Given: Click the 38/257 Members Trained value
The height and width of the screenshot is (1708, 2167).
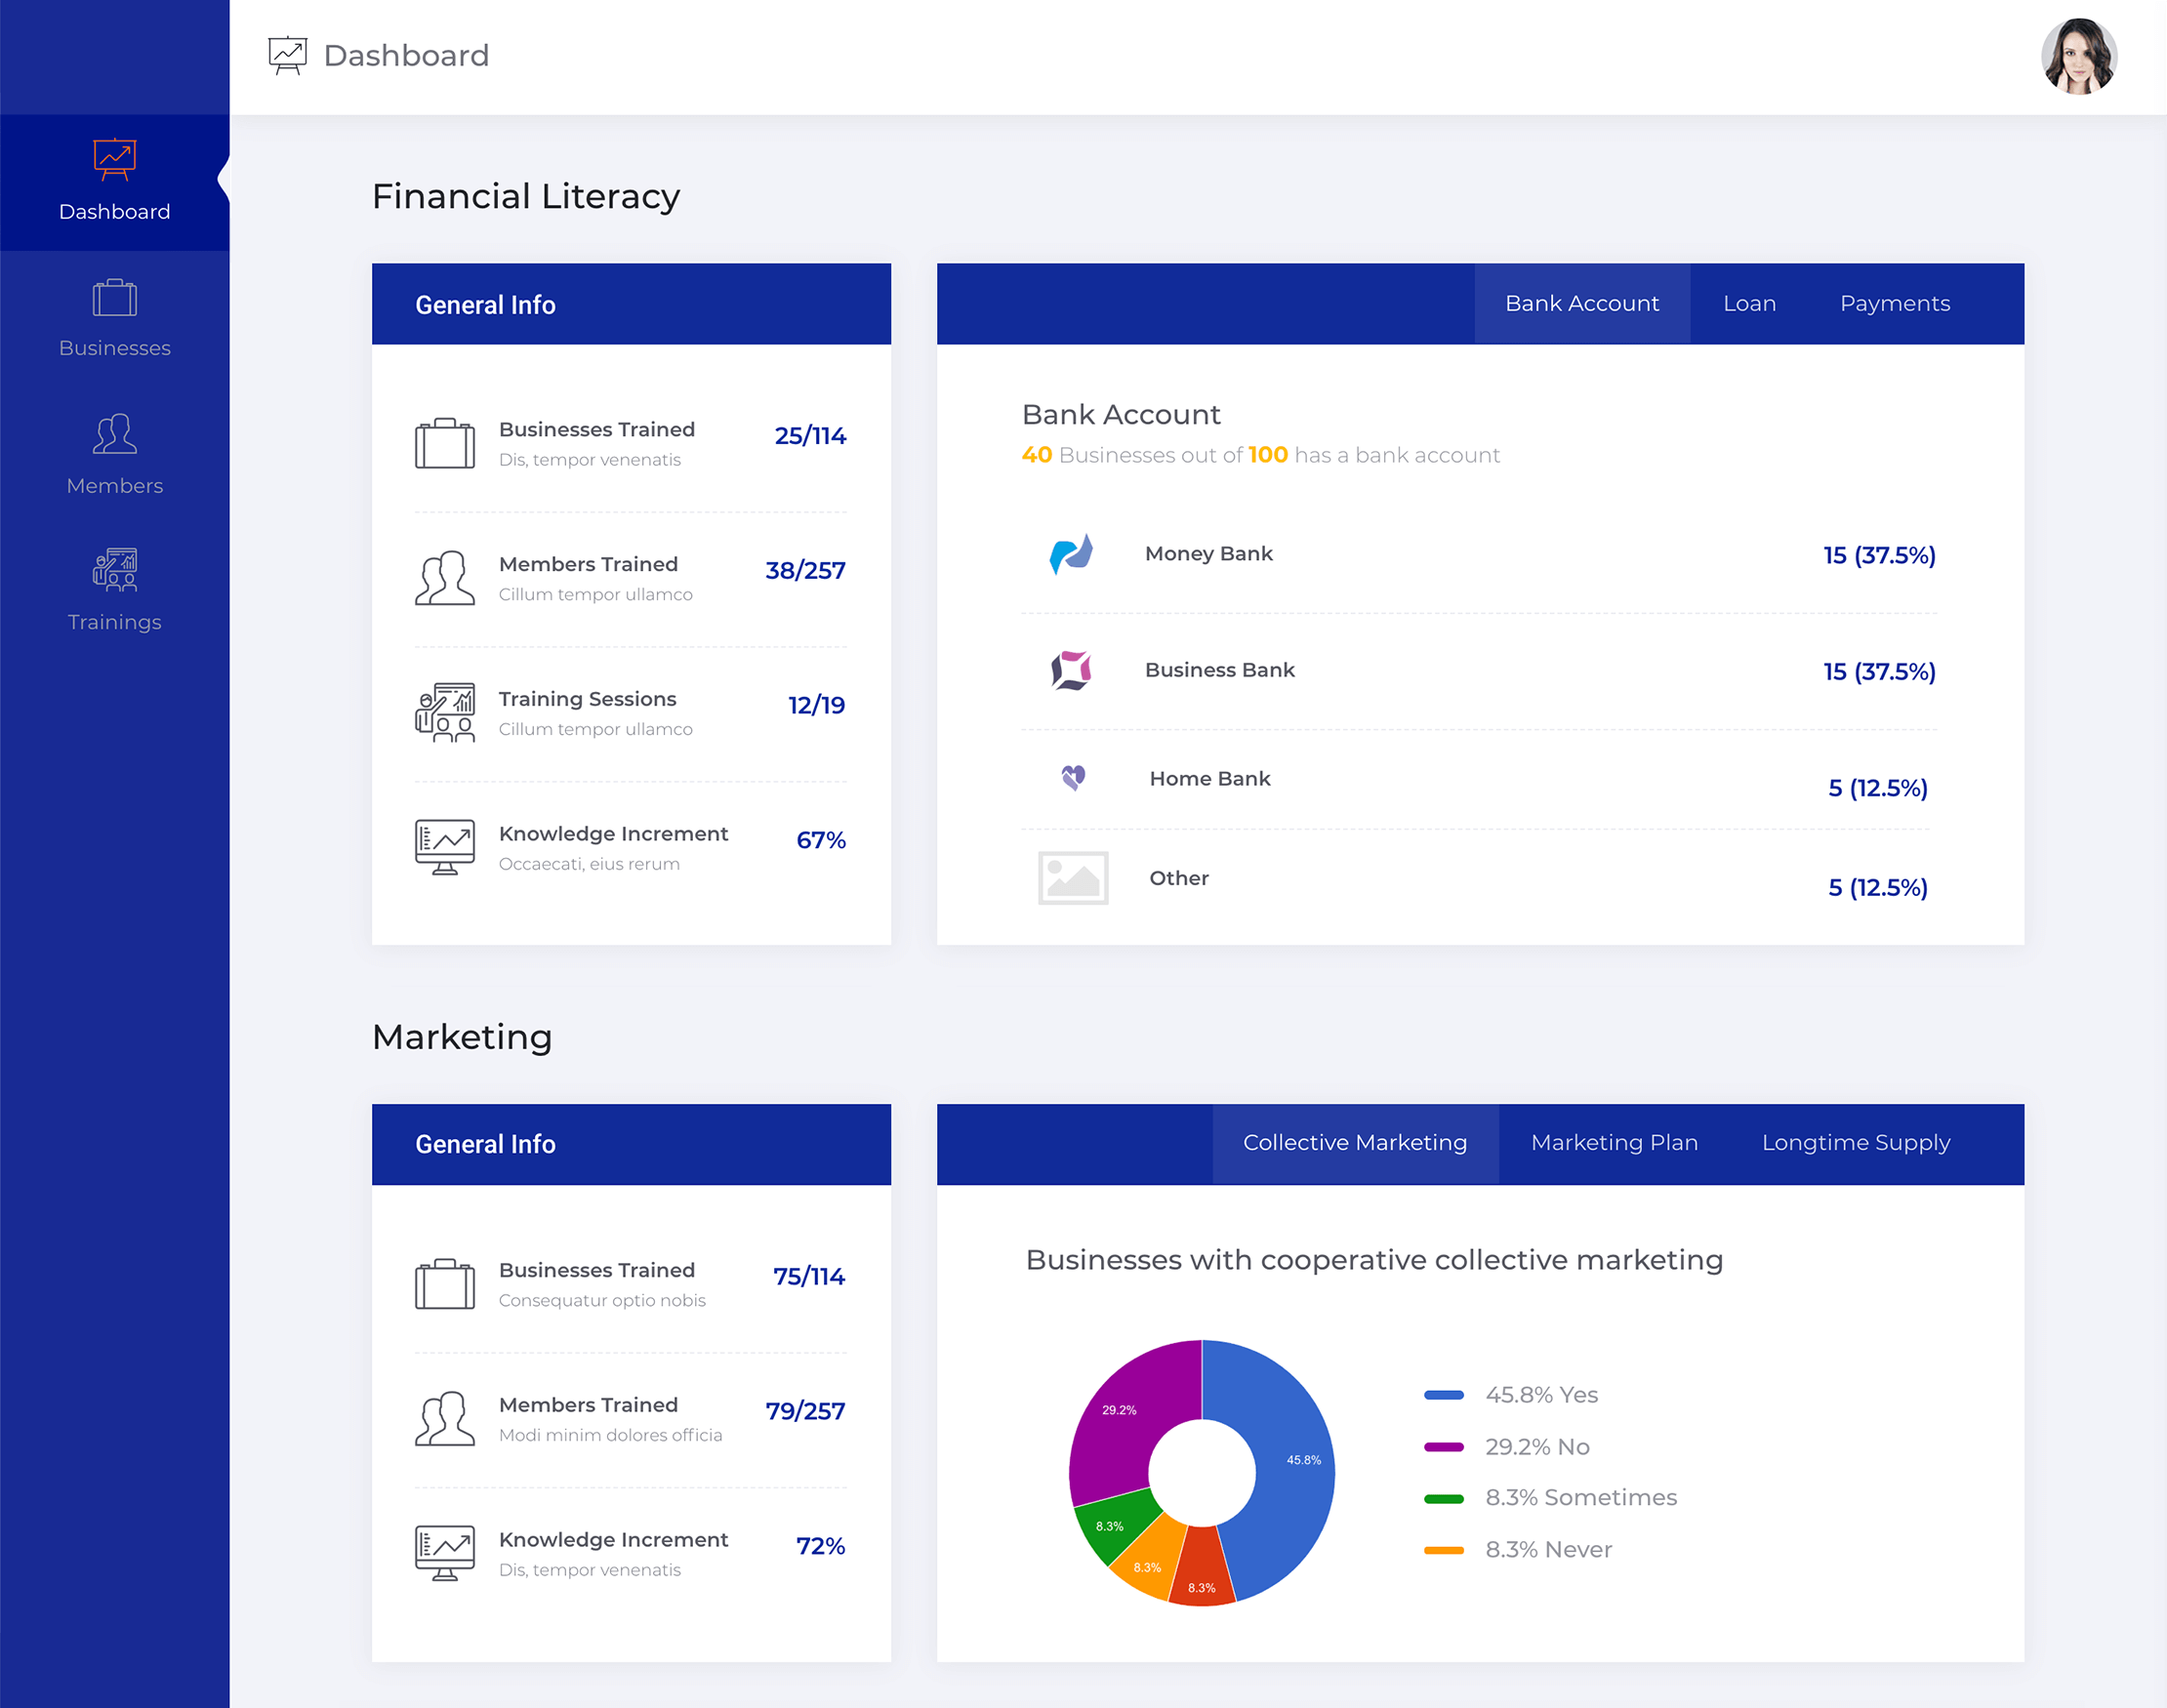Looking at the screenshot, I should tap(805, 571).
